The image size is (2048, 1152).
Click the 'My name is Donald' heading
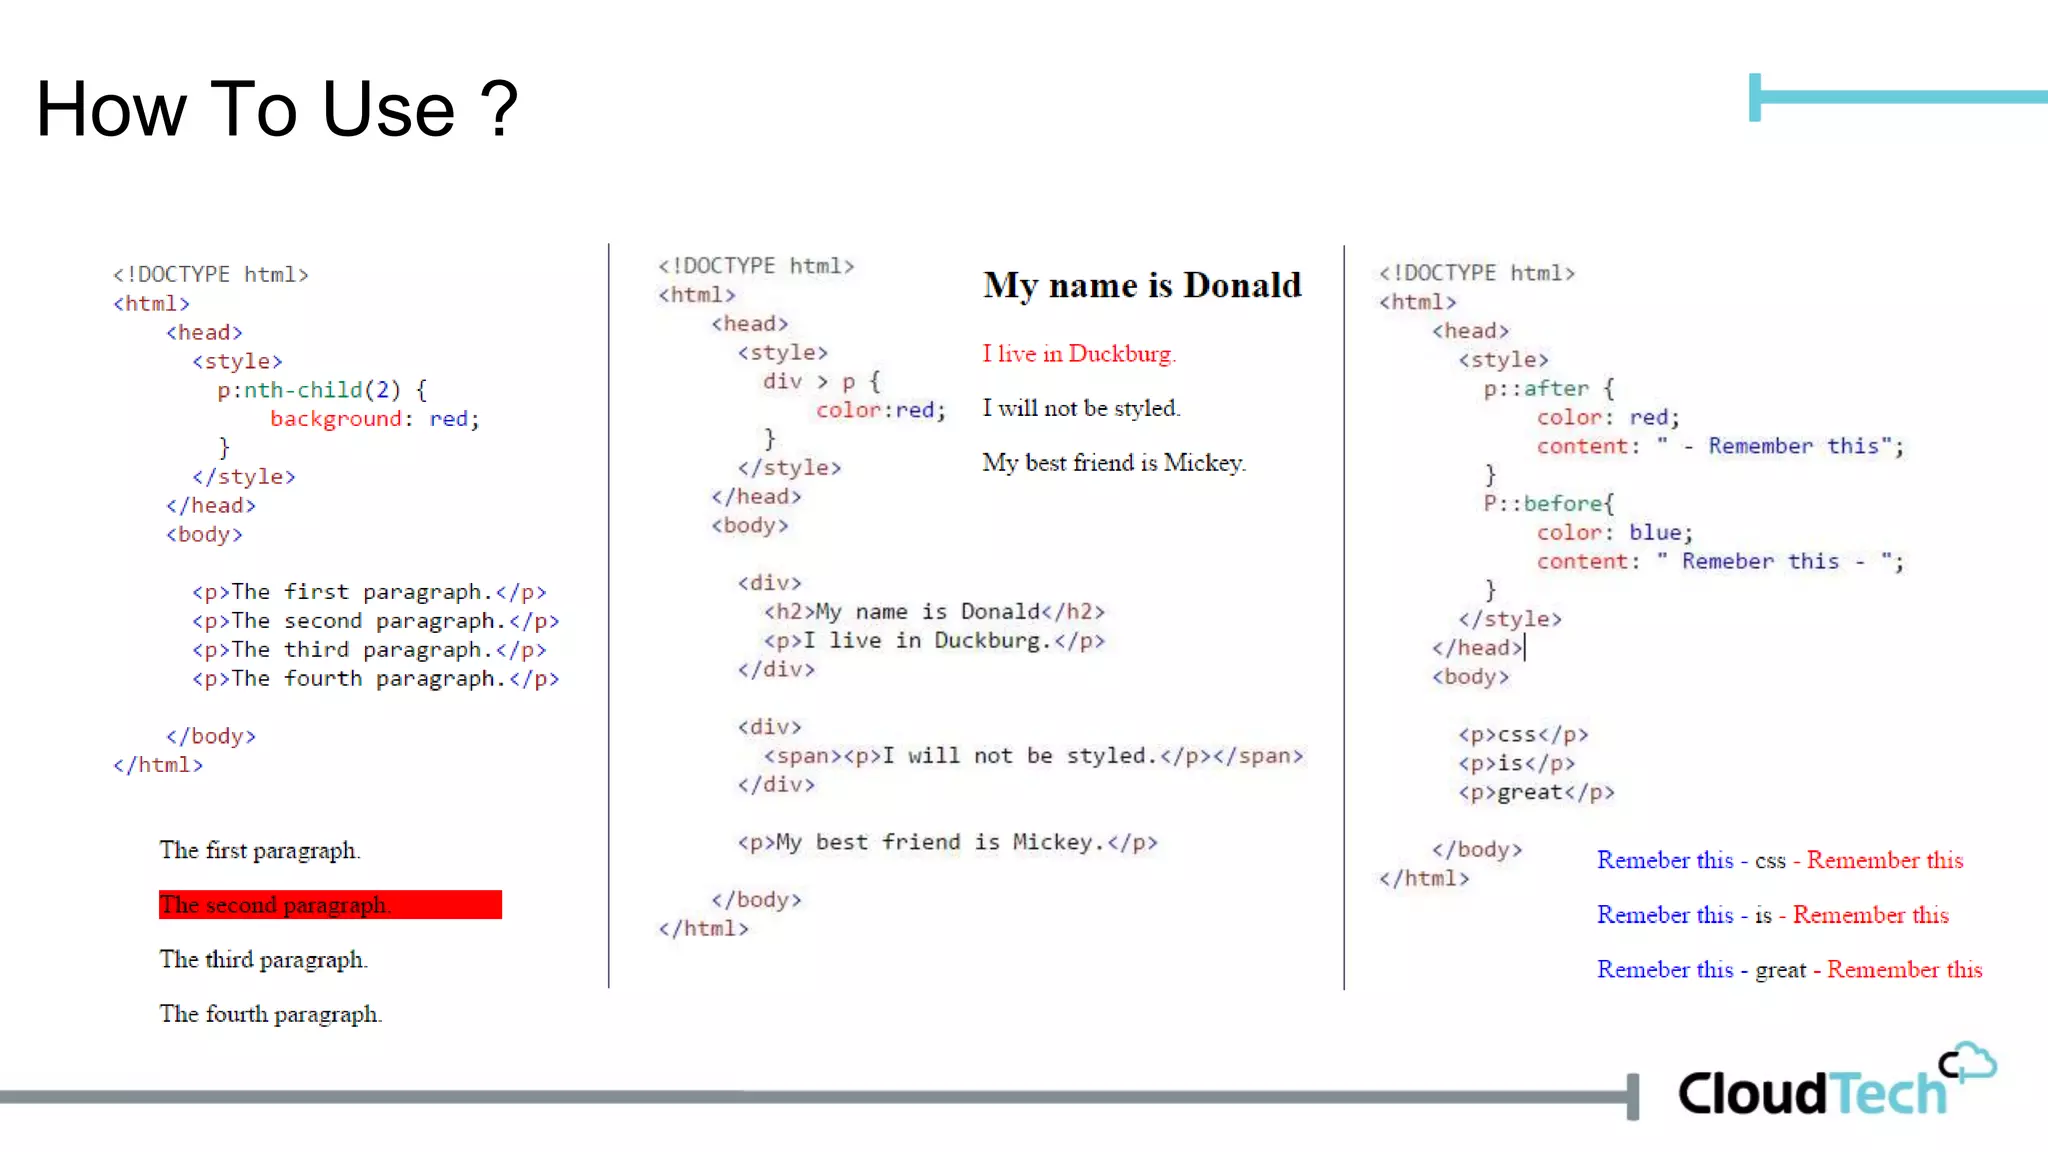point(1142,286)
